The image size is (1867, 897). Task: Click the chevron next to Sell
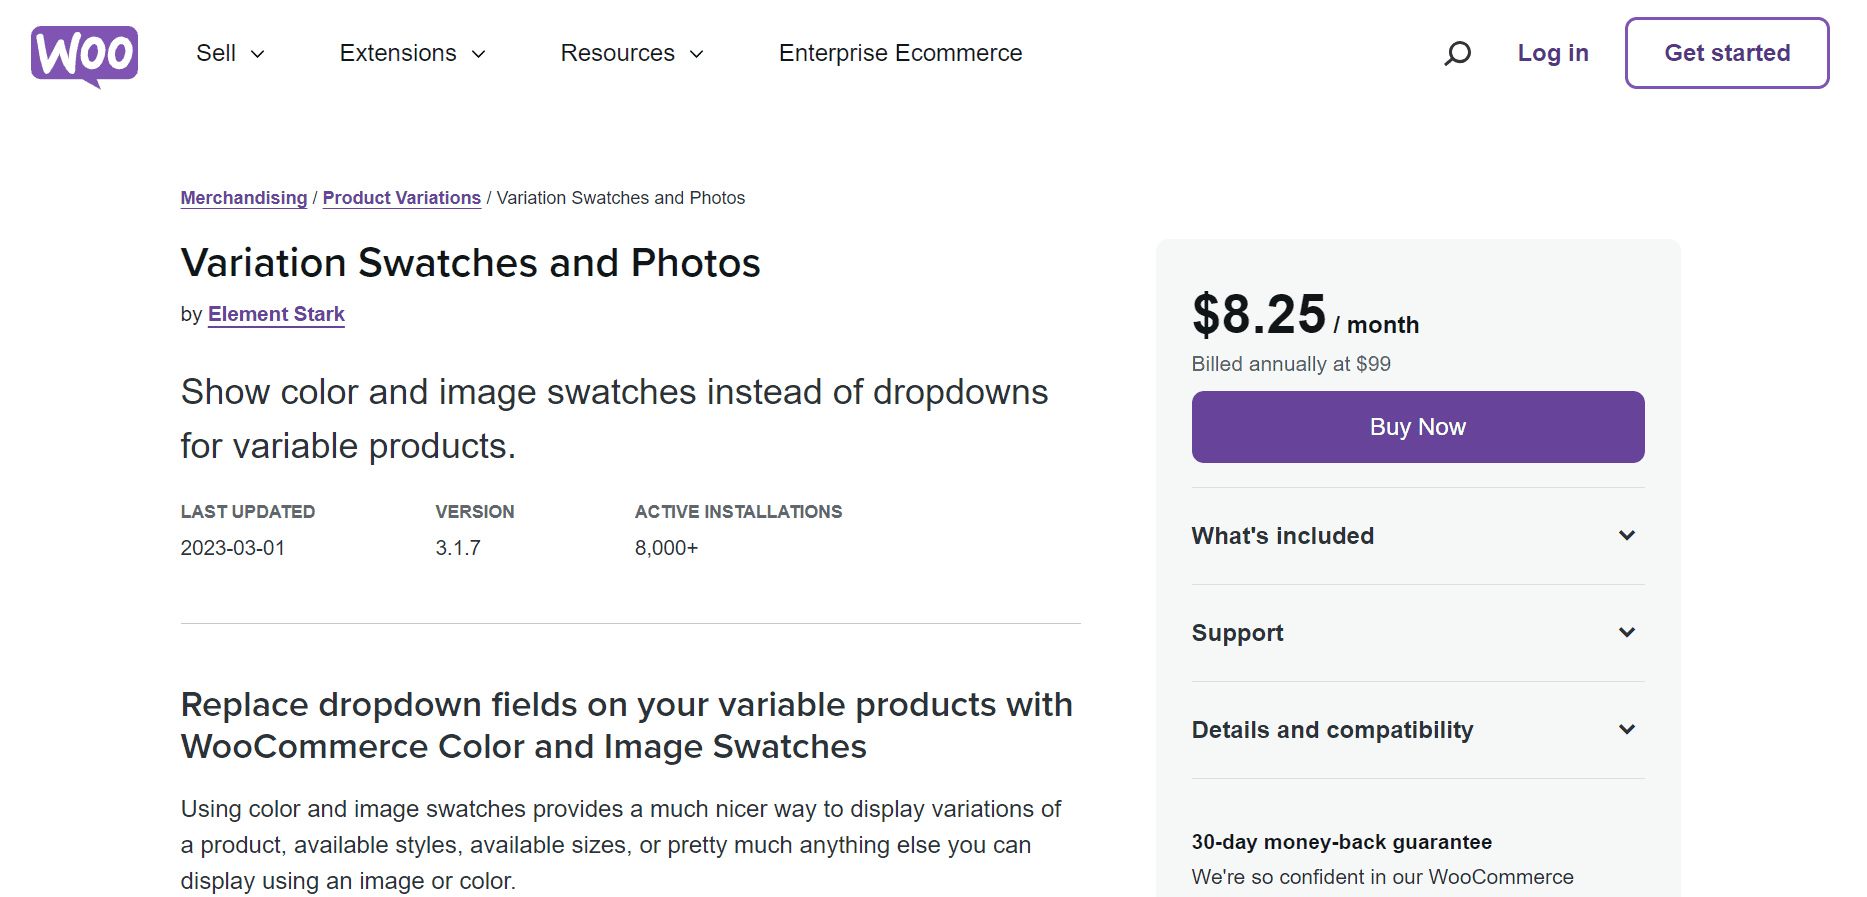point(257,54)
